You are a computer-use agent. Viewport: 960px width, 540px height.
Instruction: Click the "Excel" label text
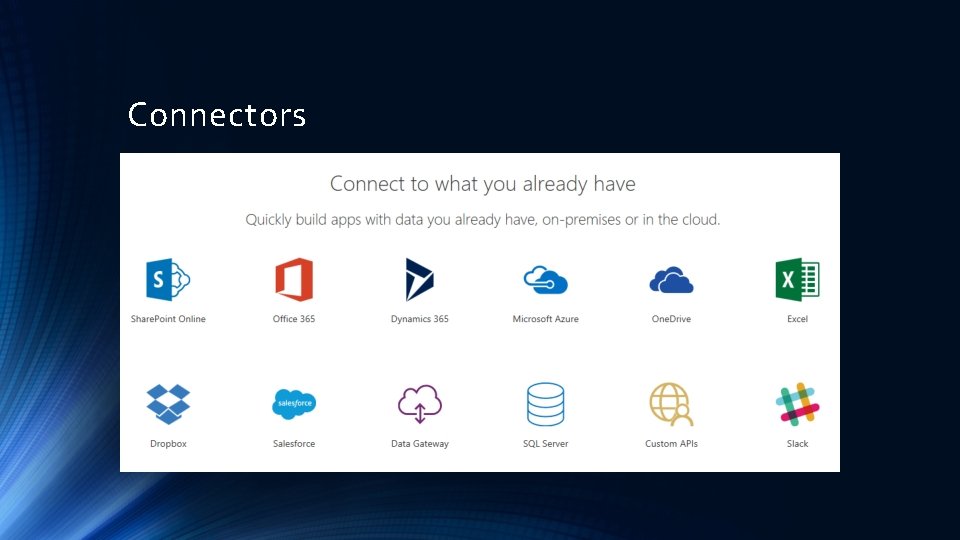[x=797, y=319]
